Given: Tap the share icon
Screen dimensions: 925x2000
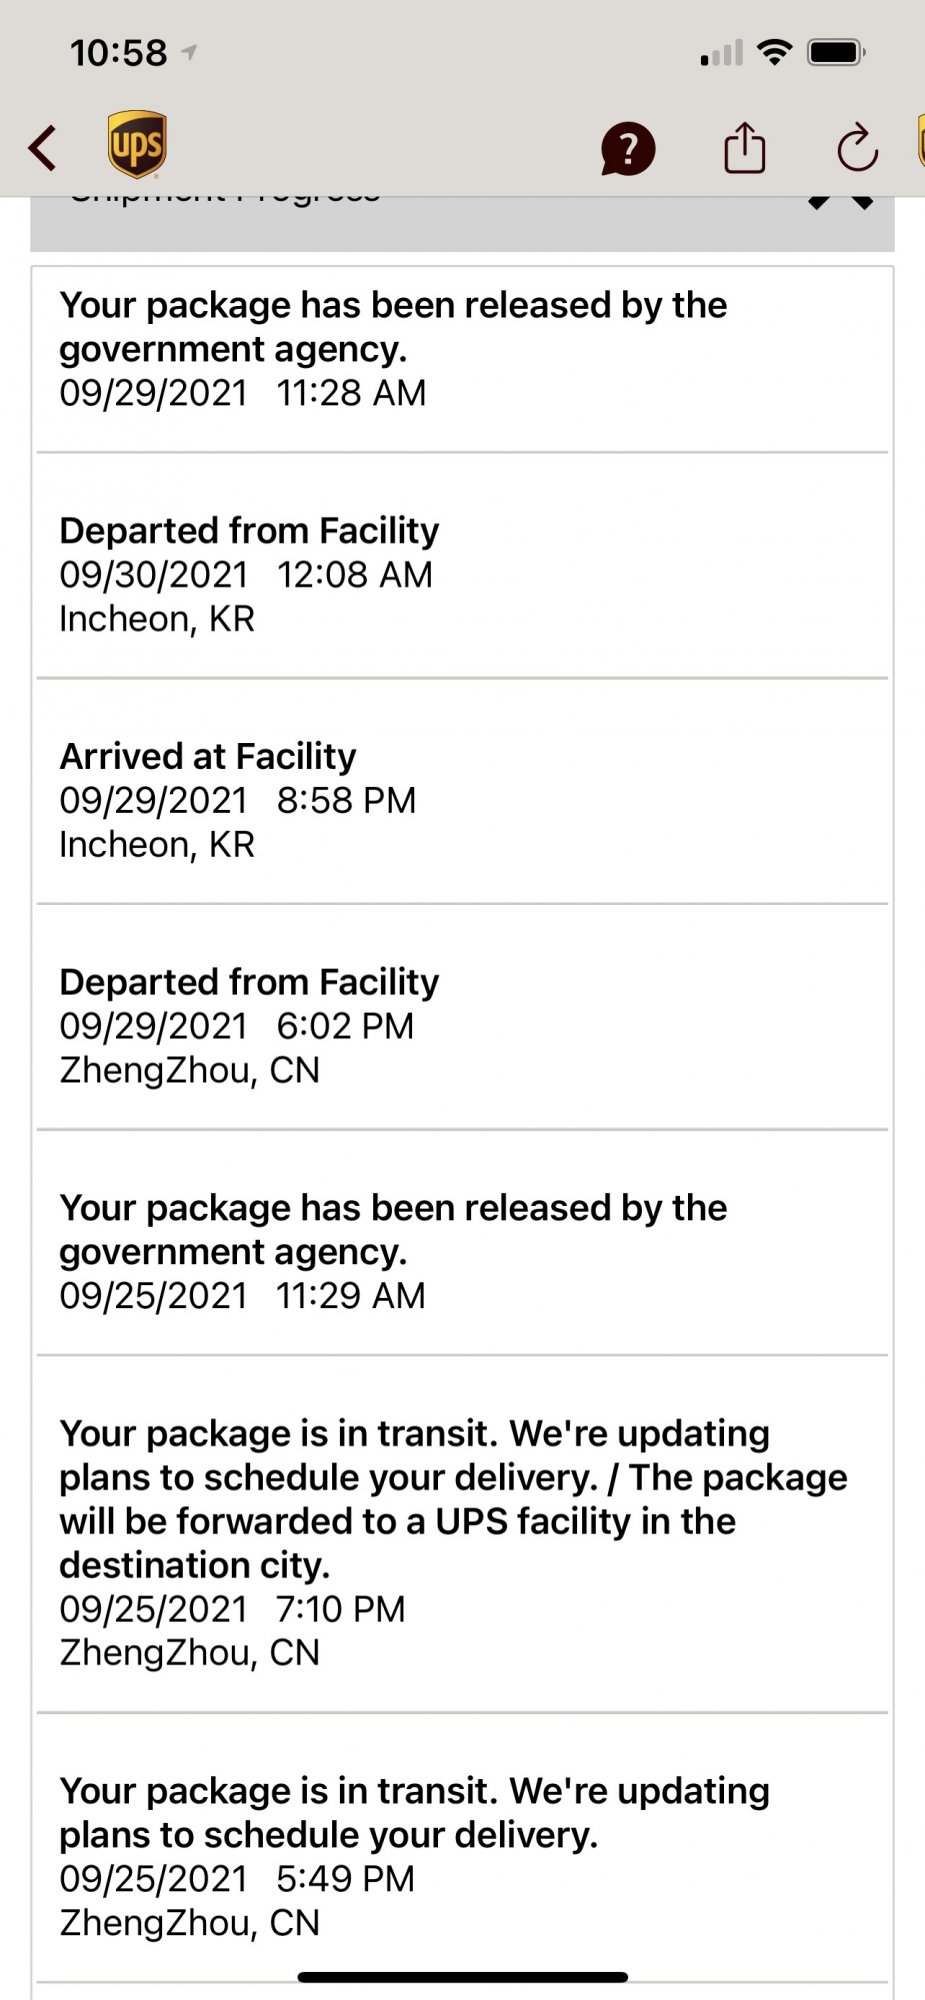Looking at the screenshot, I should [x=745, y=148].
